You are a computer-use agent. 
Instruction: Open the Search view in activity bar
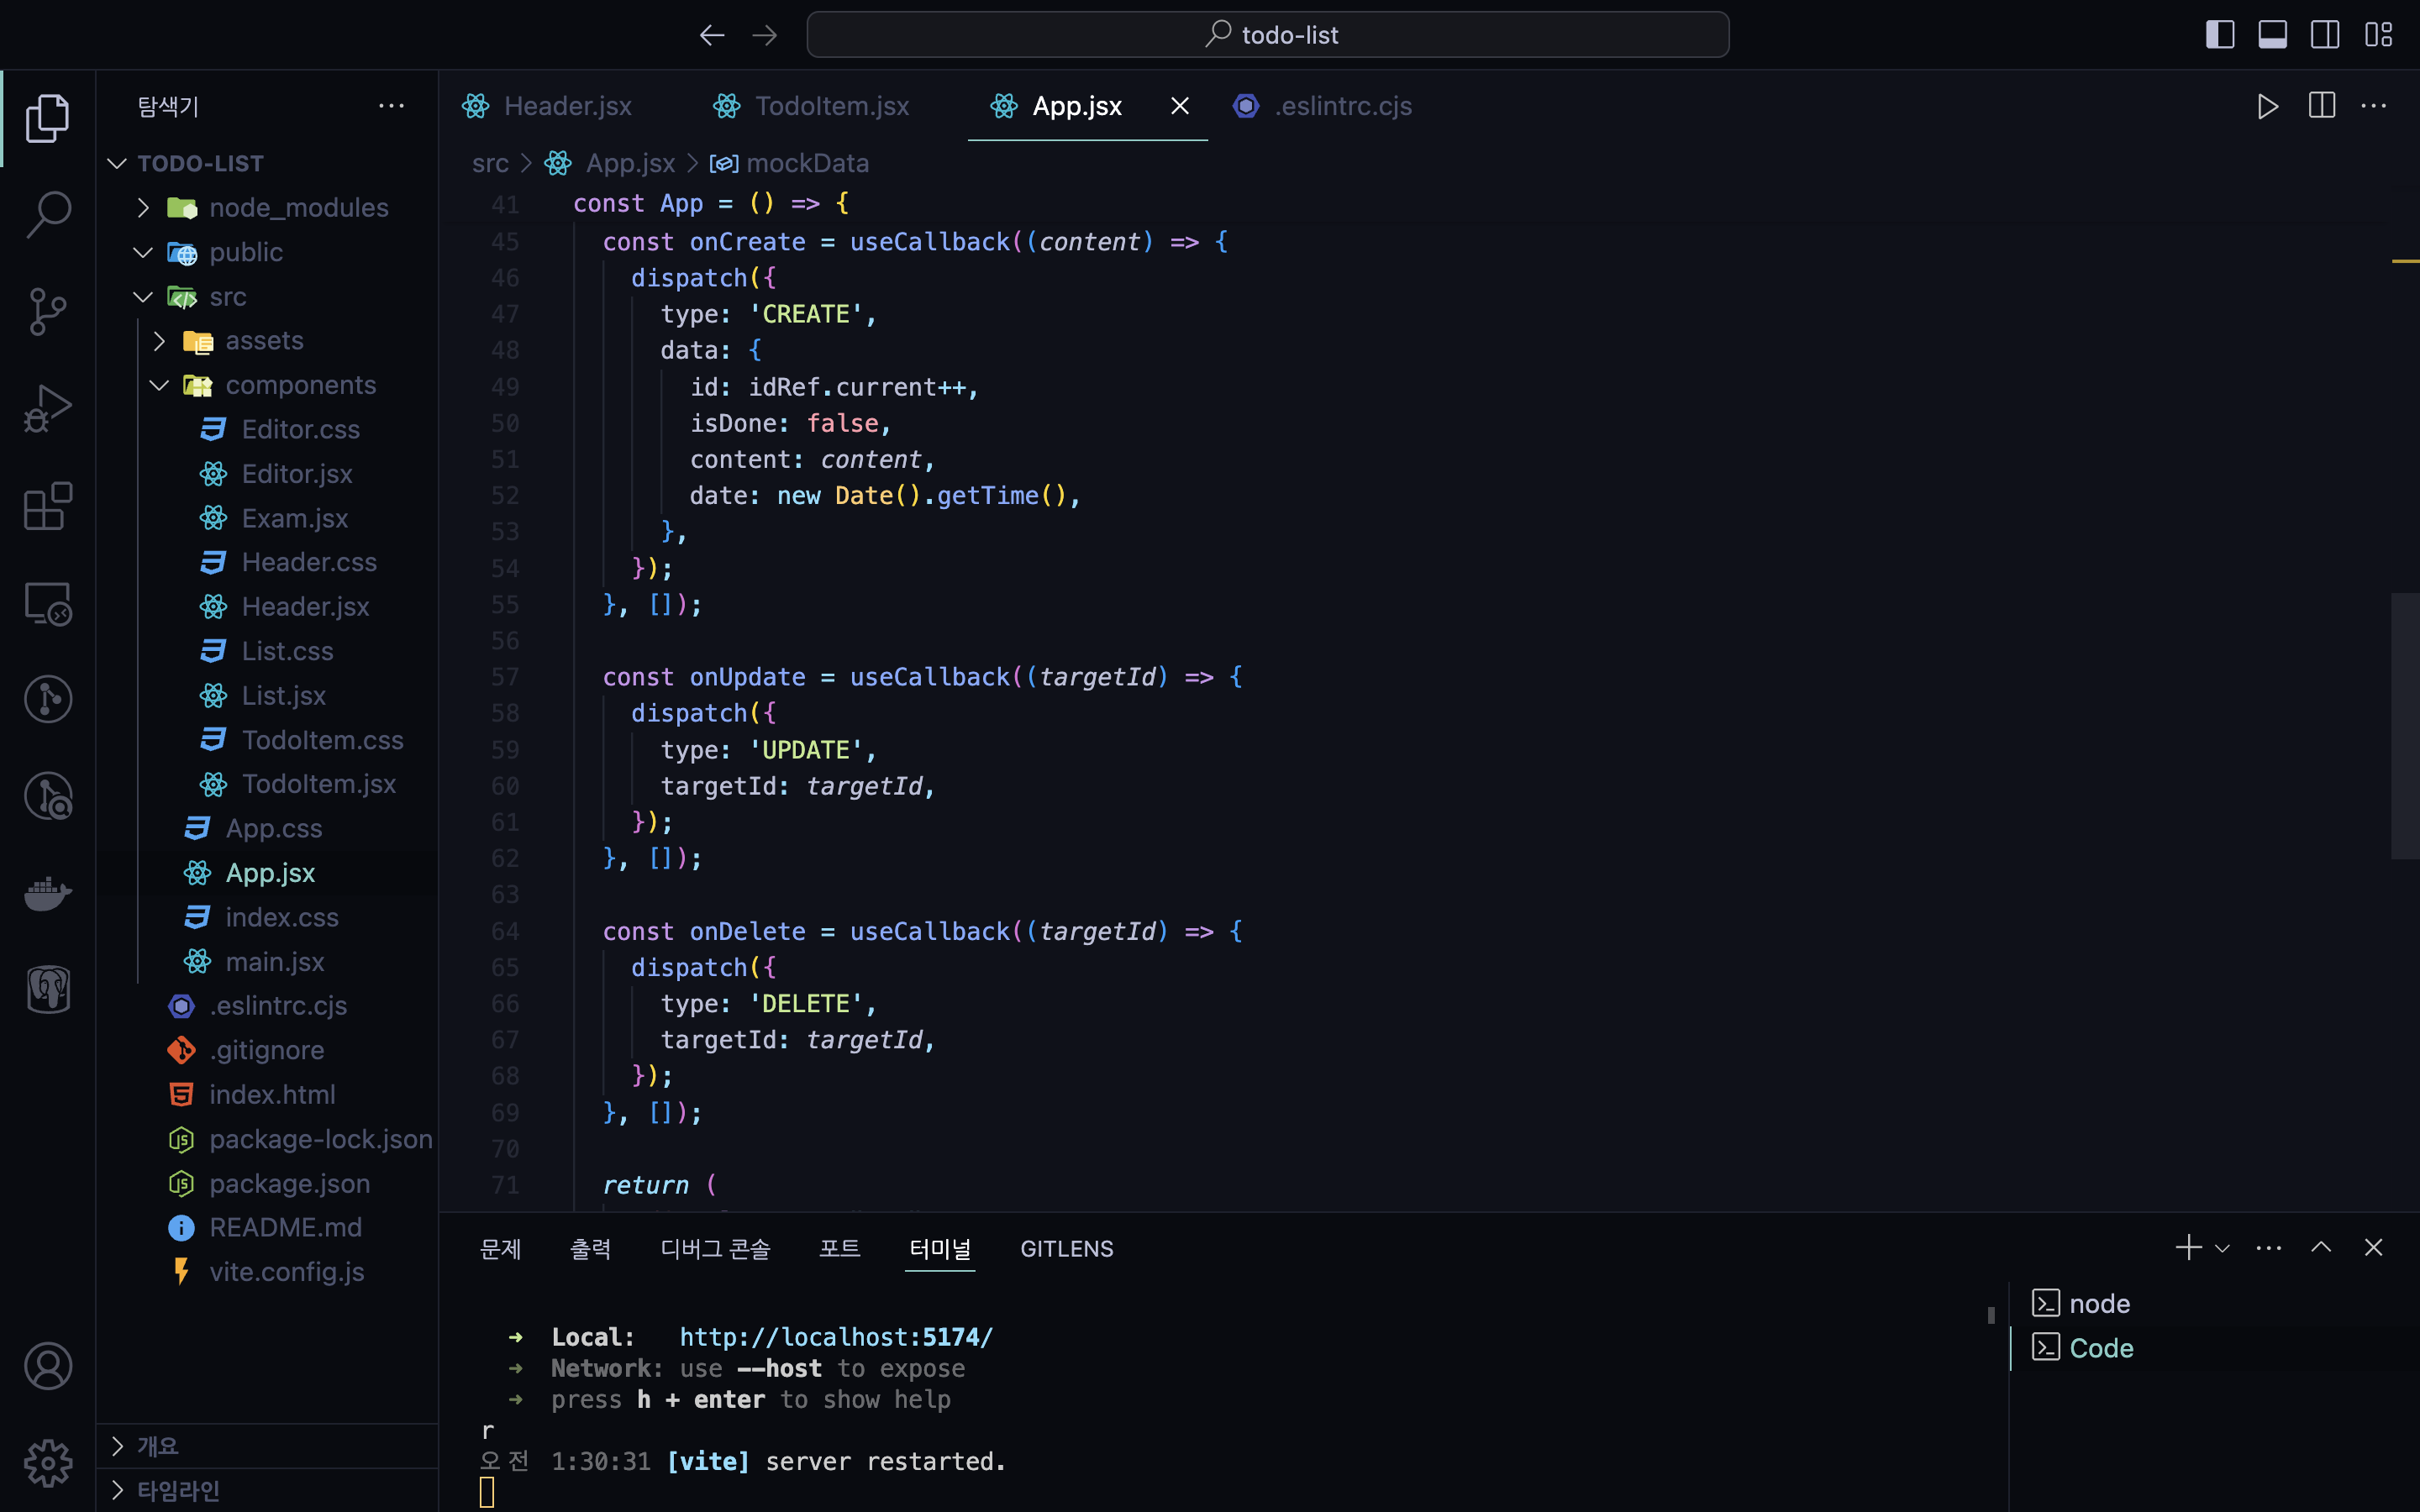click(48, 214)
